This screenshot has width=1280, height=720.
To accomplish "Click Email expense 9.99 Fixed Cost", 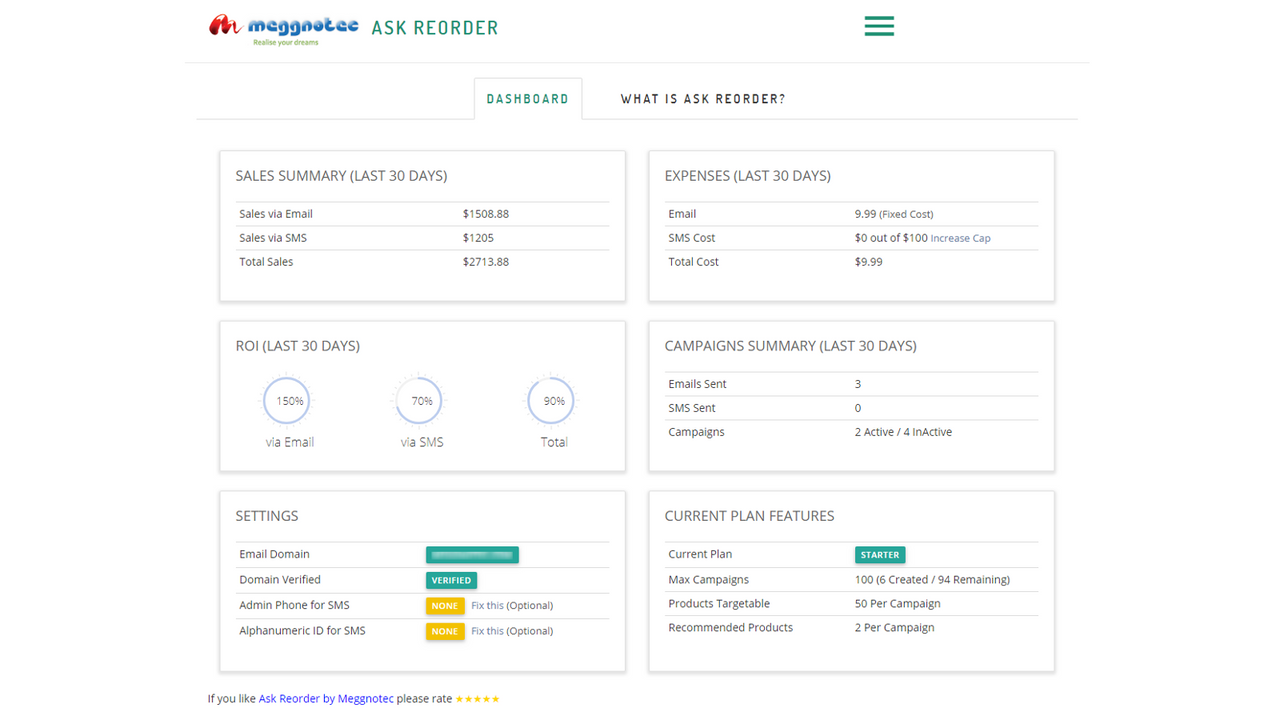I will coord(894,214).
